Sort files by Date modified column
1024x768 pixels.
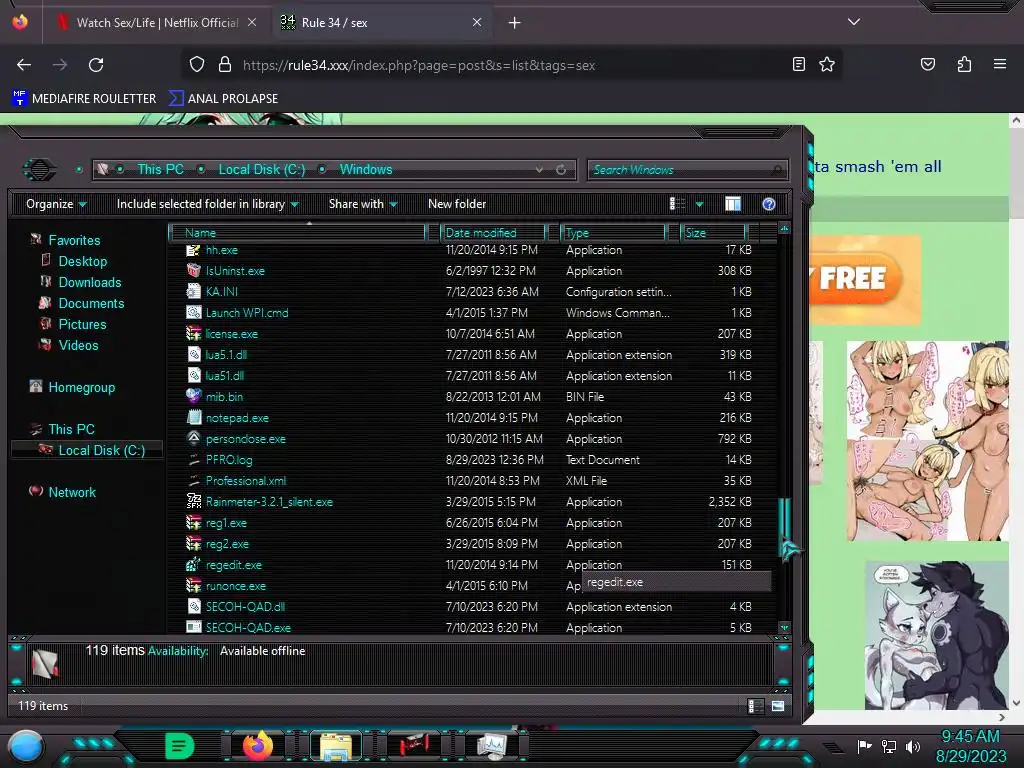click(x=493, y=232)
